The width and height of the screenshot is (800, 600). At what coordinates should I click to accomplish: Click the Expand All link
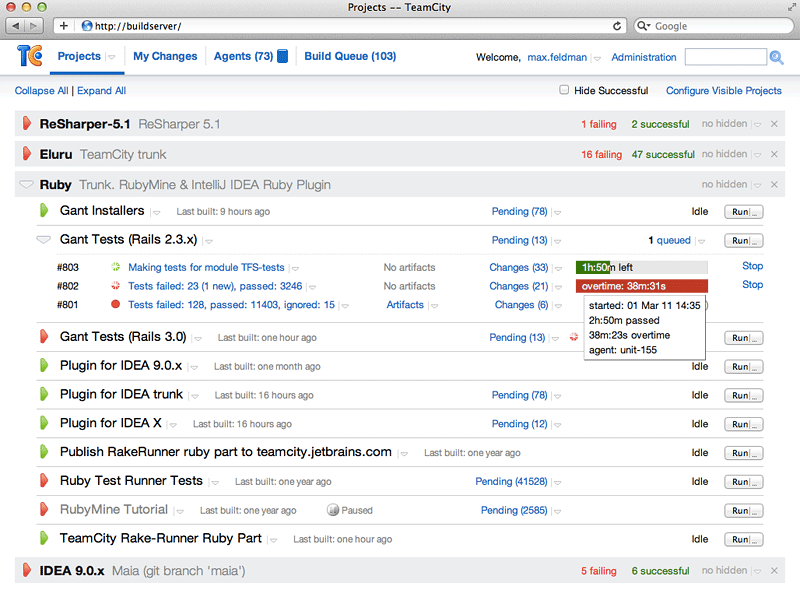tap(102, 90)
